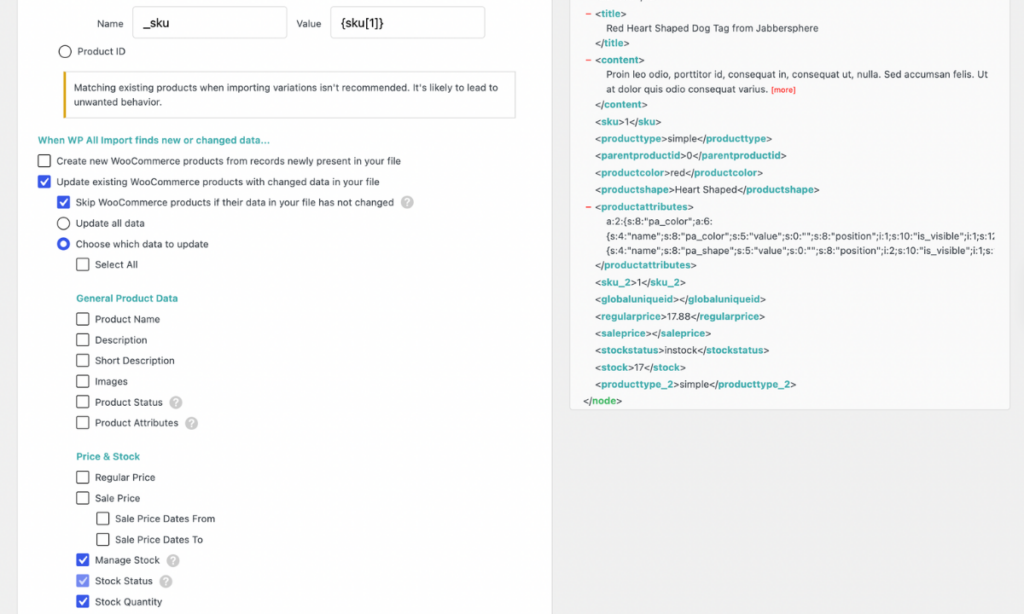
Task: Click the sku element in XML preview
Action: point(628,122)
